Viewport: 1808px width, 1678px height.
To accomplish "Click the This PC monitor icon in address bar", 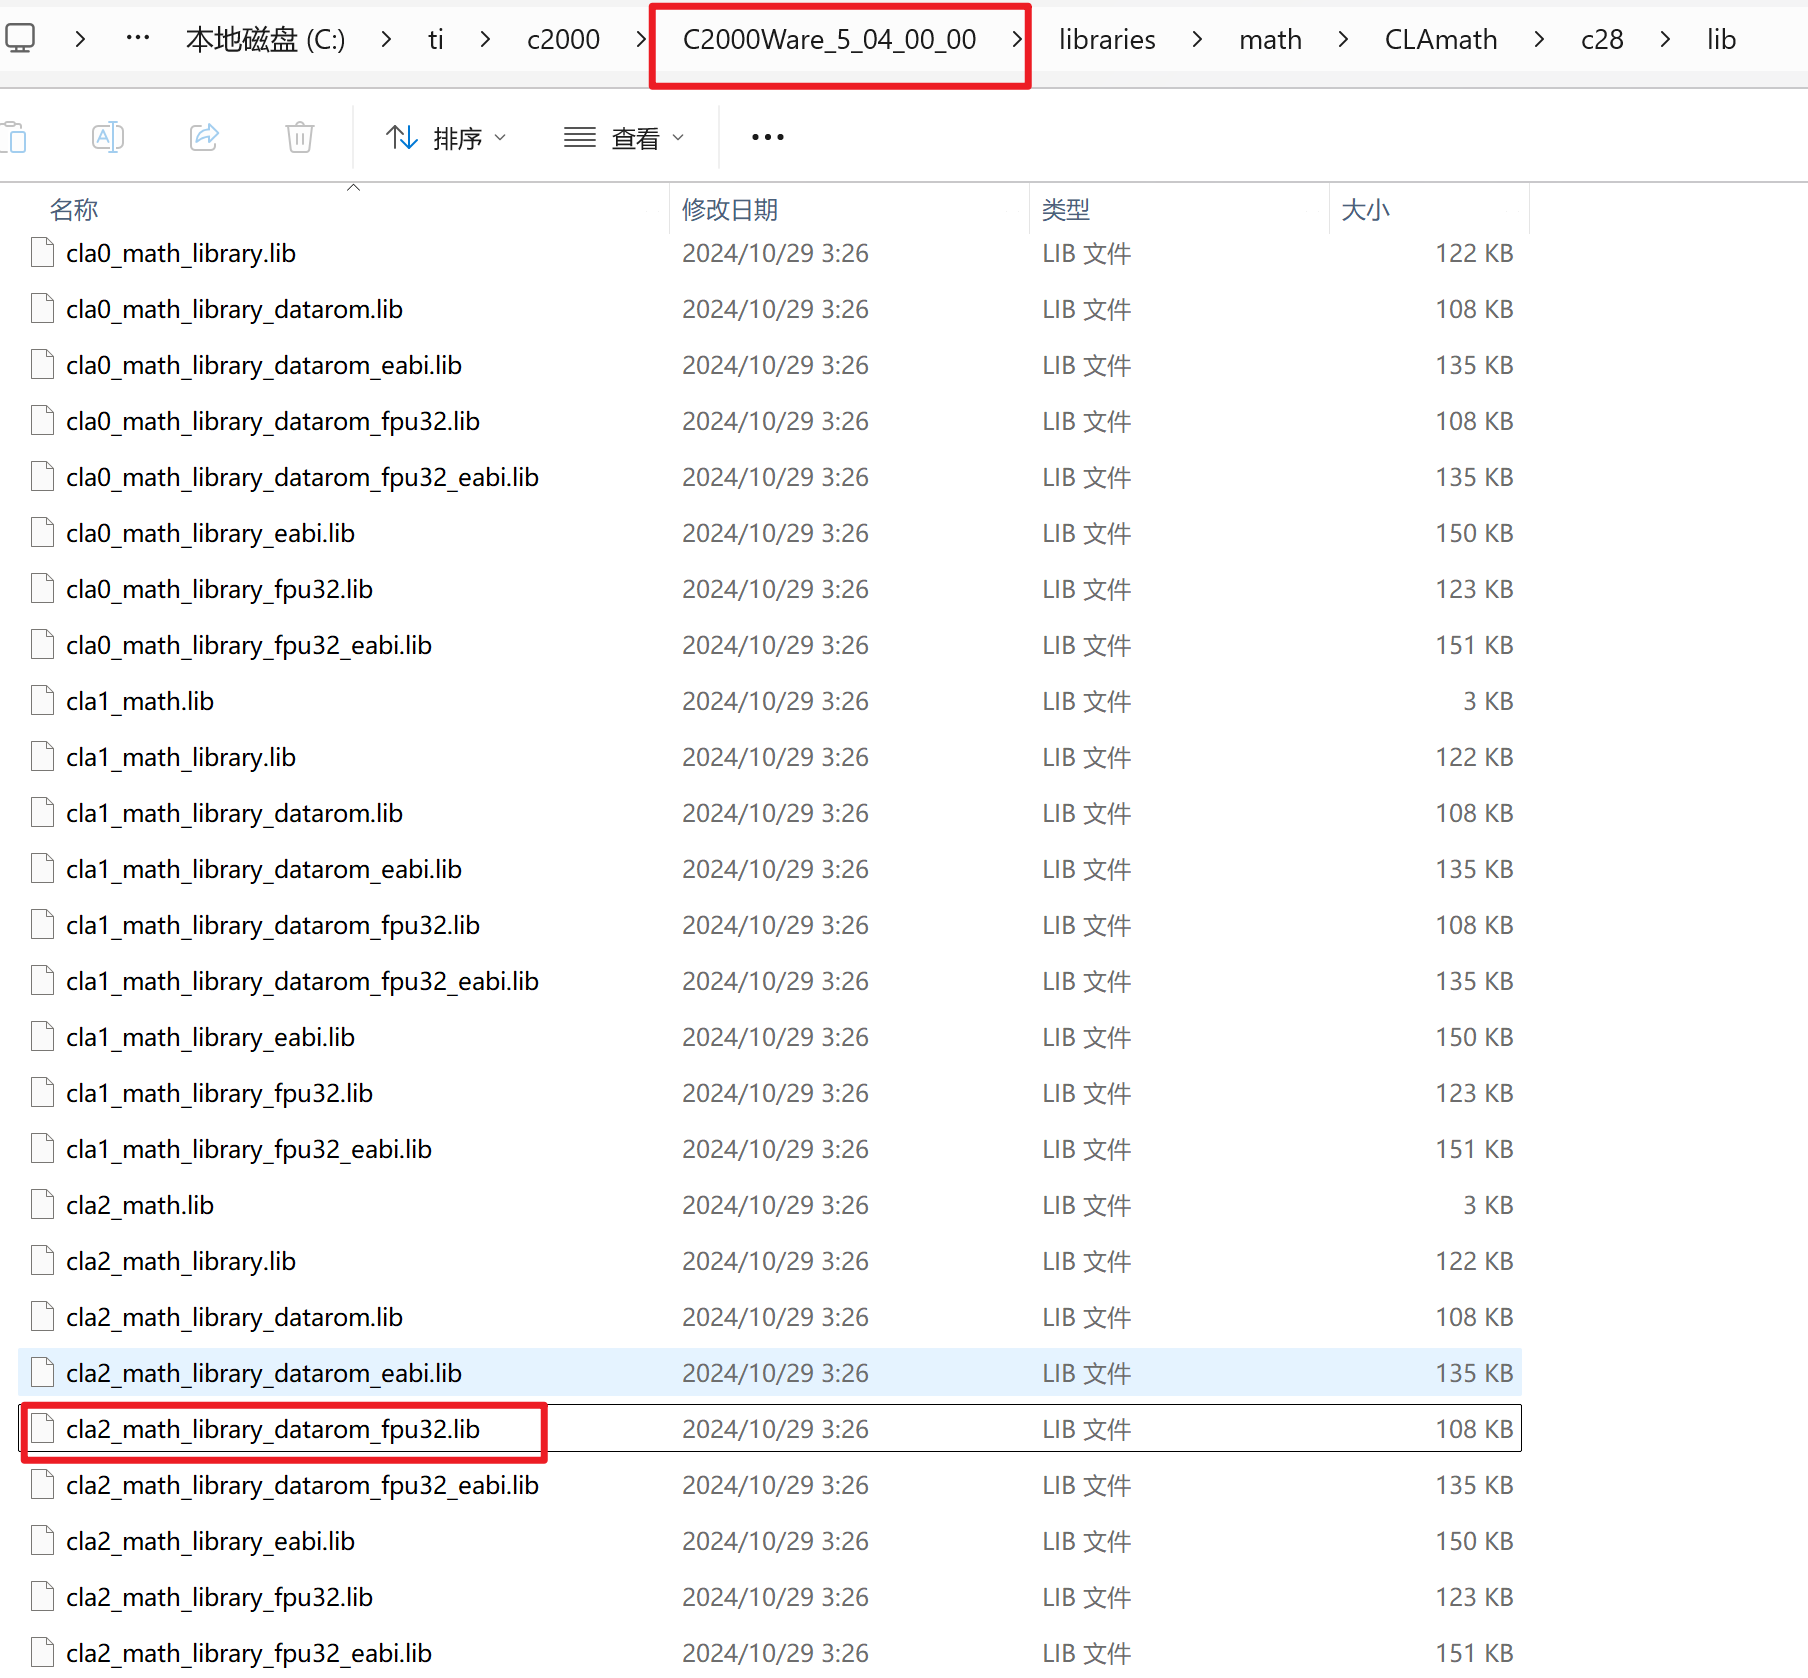I will pos(20,39).
